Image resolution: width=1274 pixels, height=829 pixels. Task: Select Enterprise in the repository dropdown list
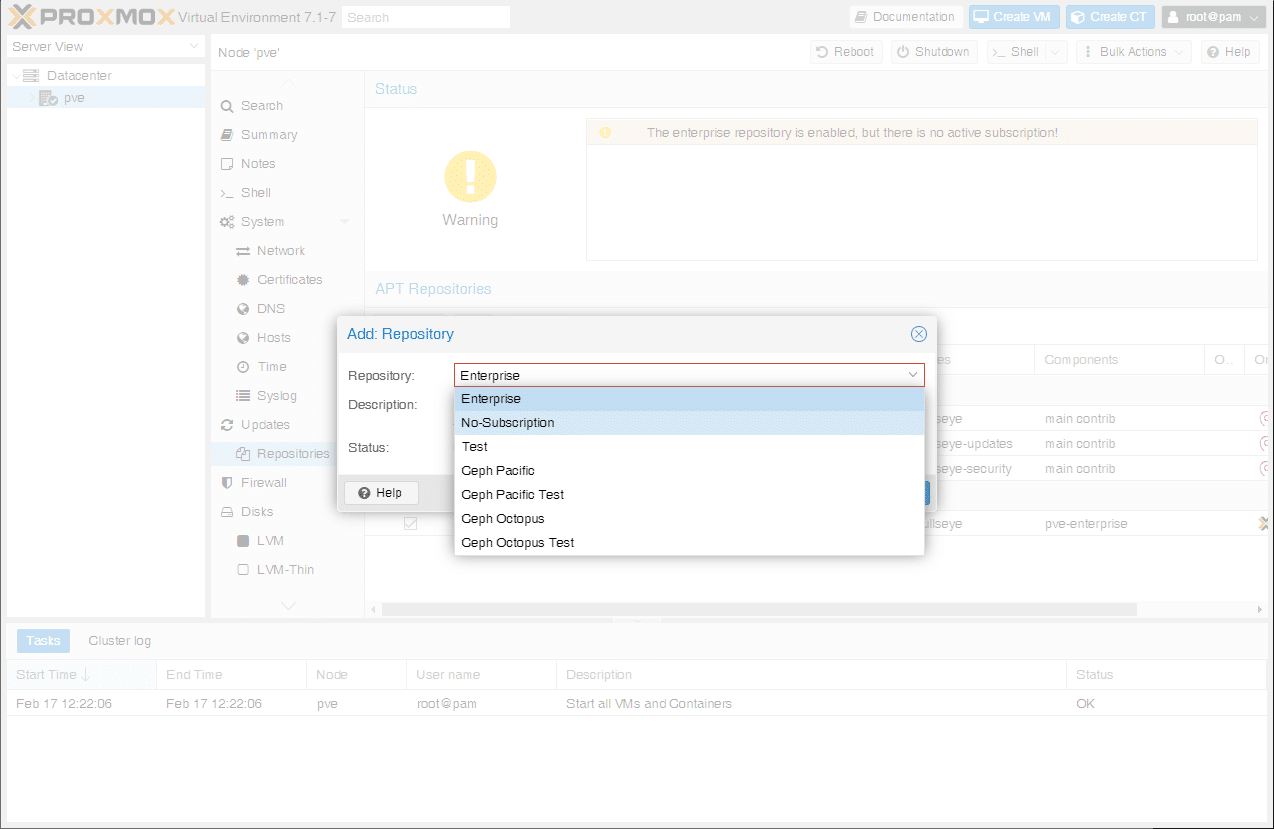coord(689,399)
